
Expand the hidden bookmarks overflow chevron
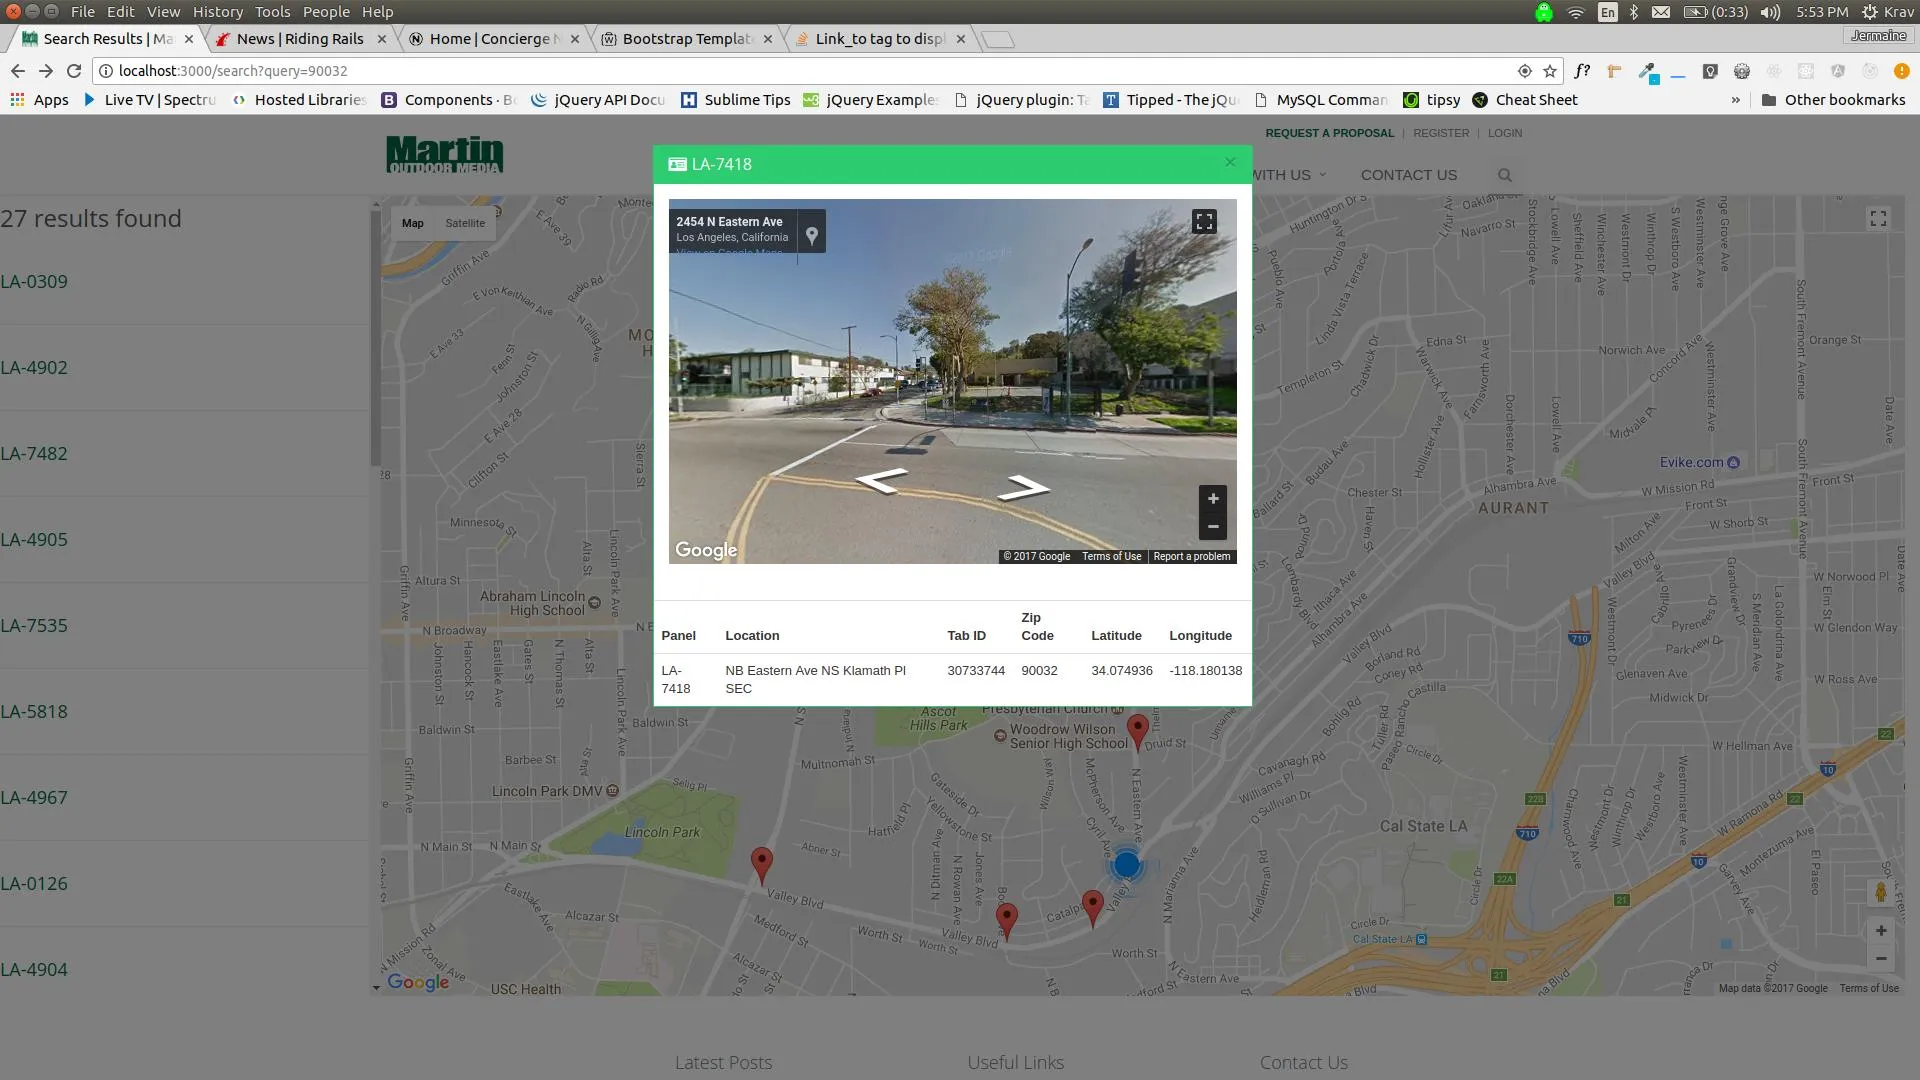coord(1735,100)
